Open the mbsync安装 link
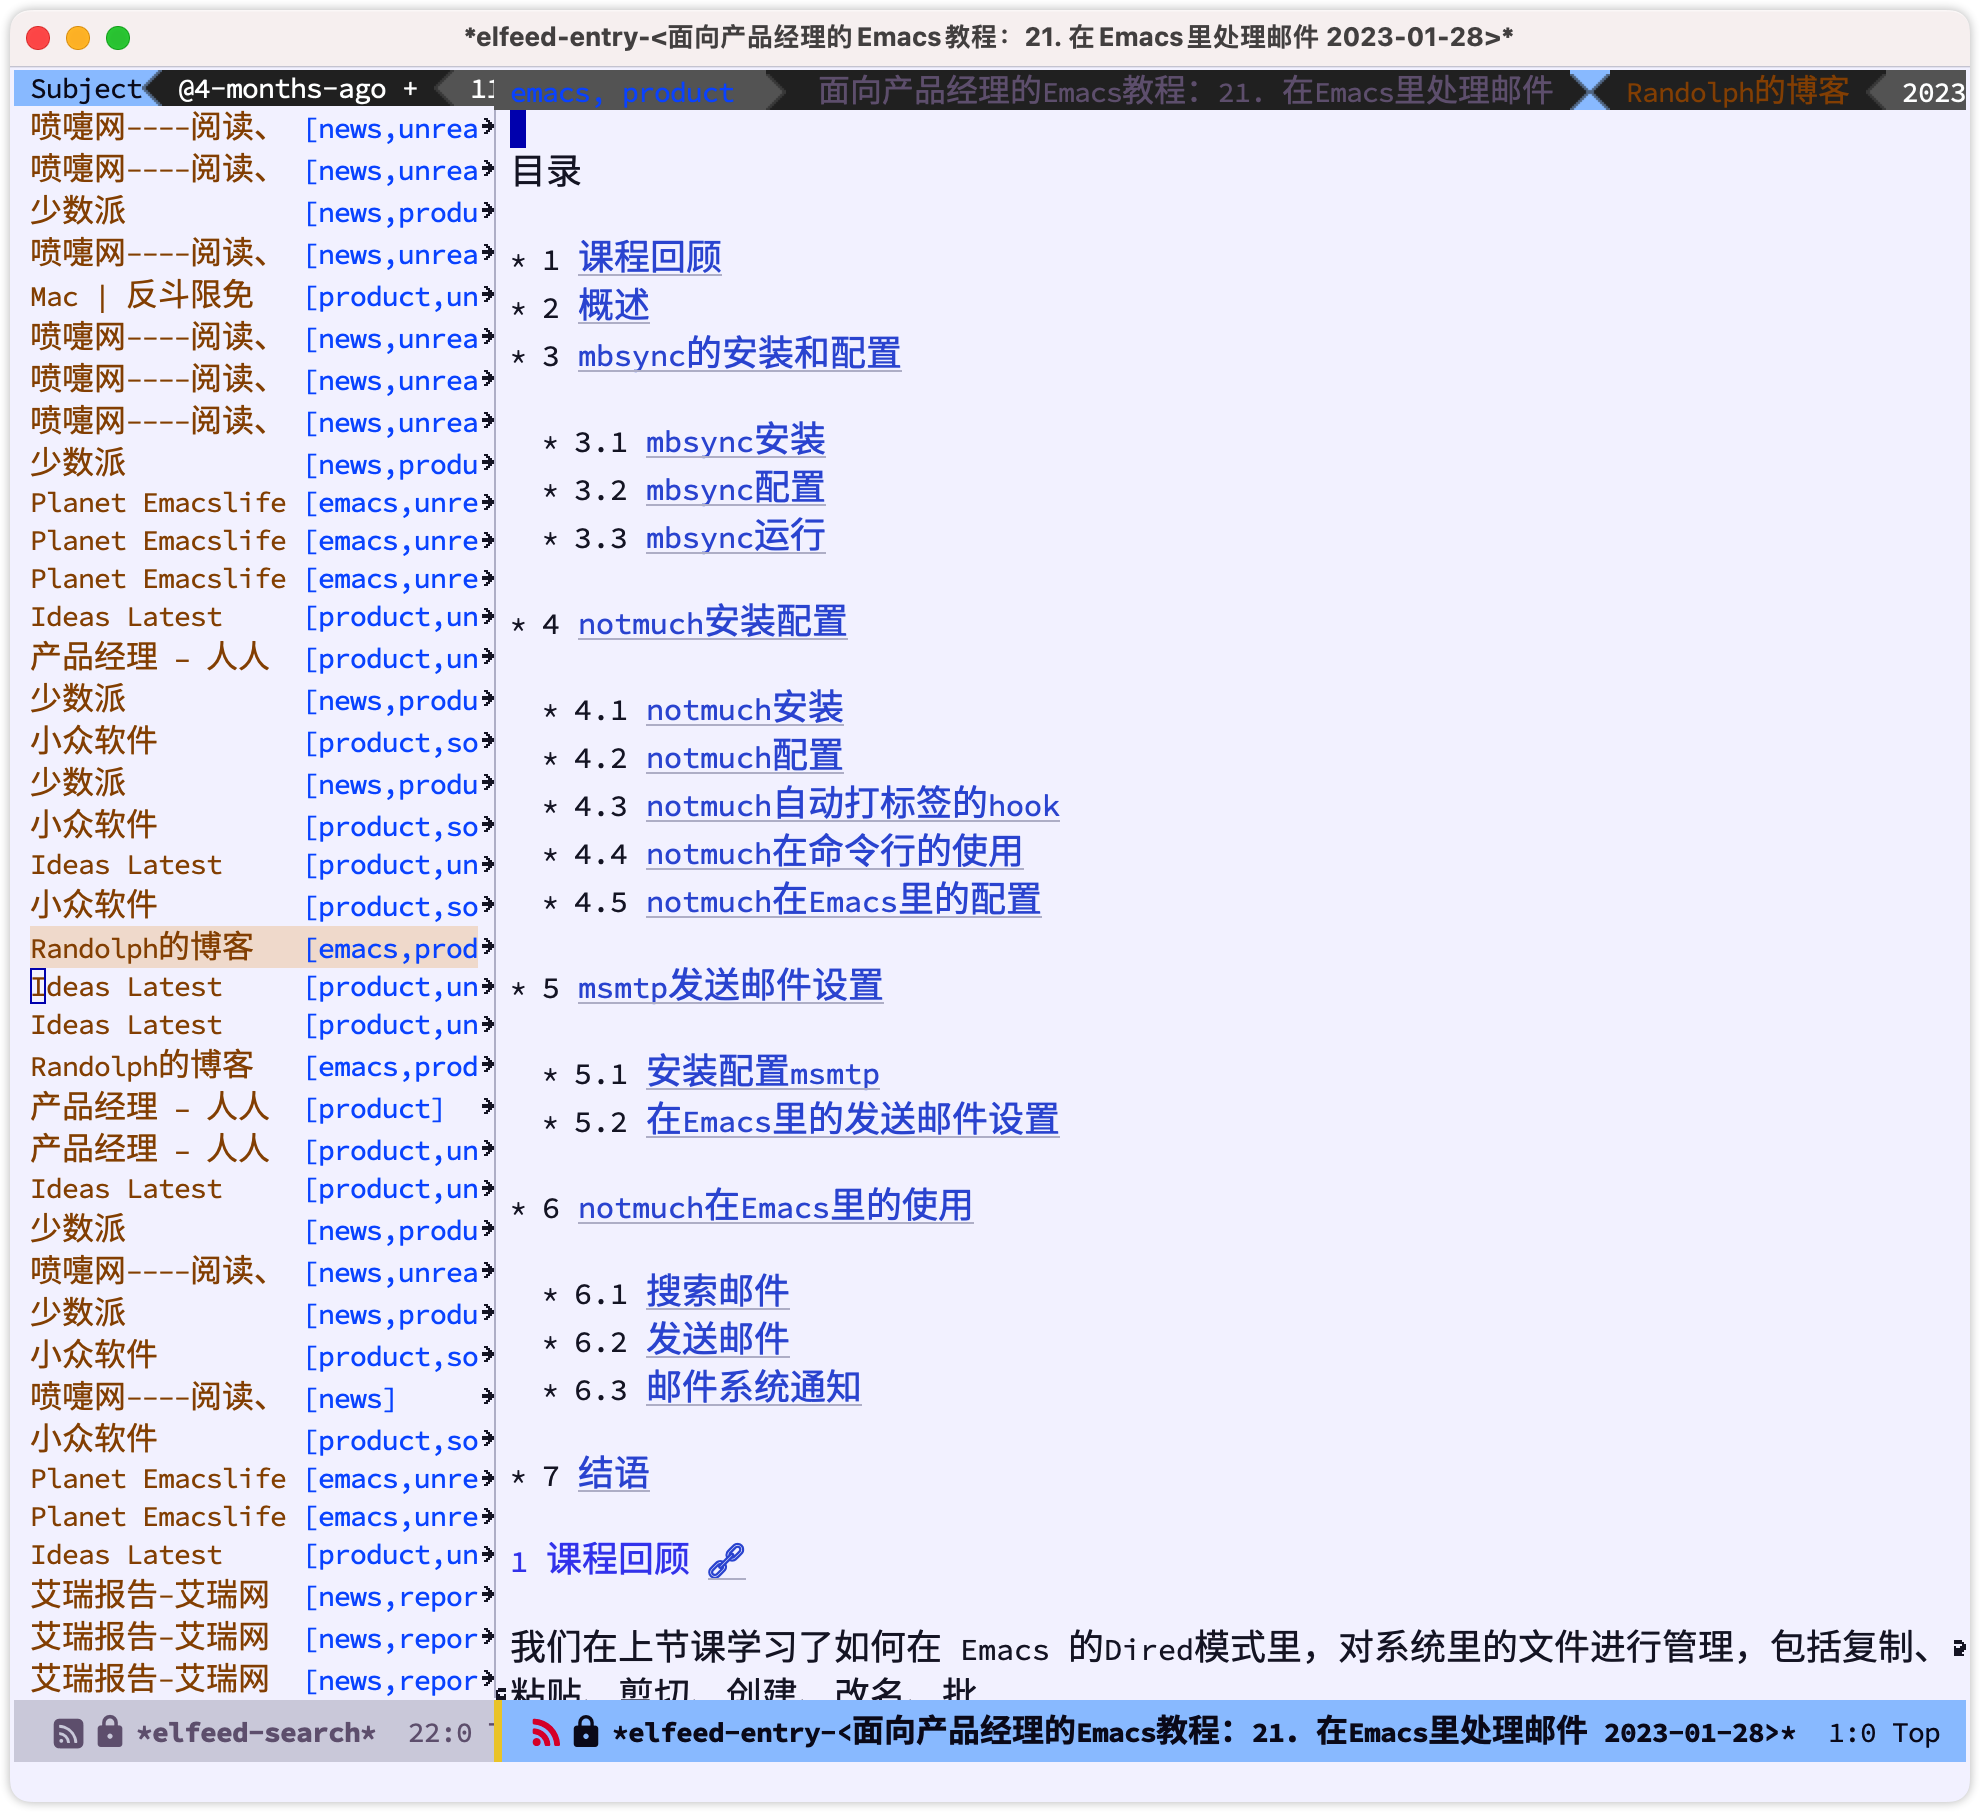The image size is (1980, 1812). [735, 440]
